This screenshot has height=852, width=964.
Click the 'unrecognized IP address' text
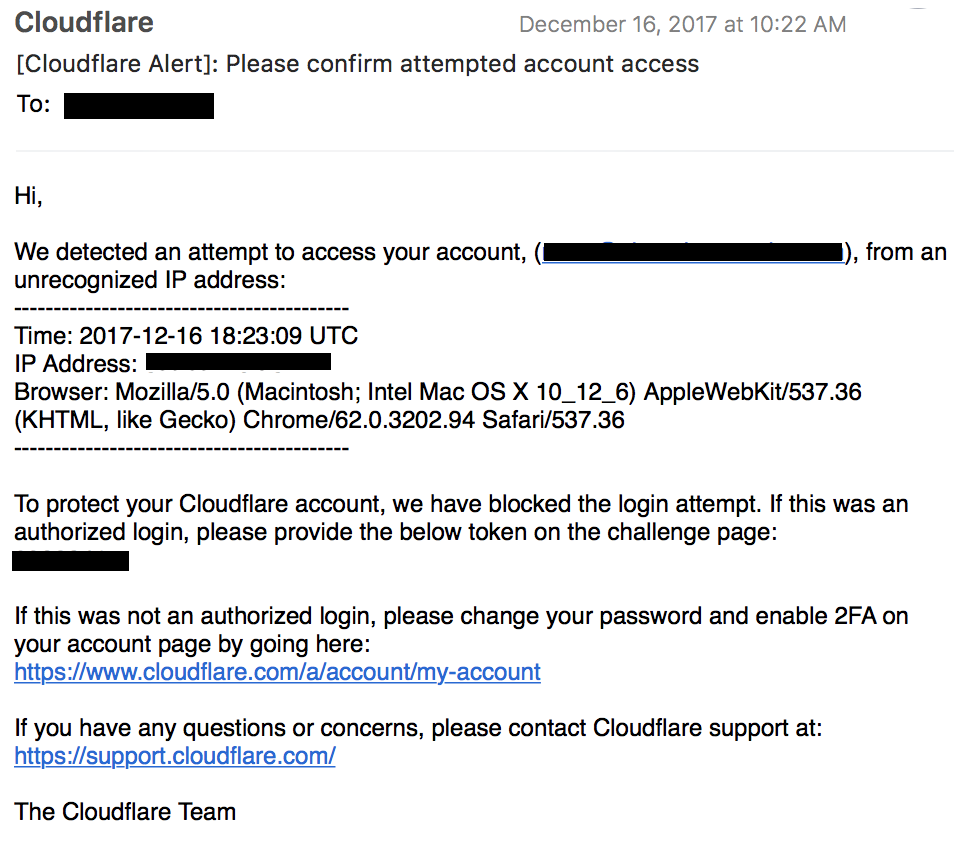(150, 280)
